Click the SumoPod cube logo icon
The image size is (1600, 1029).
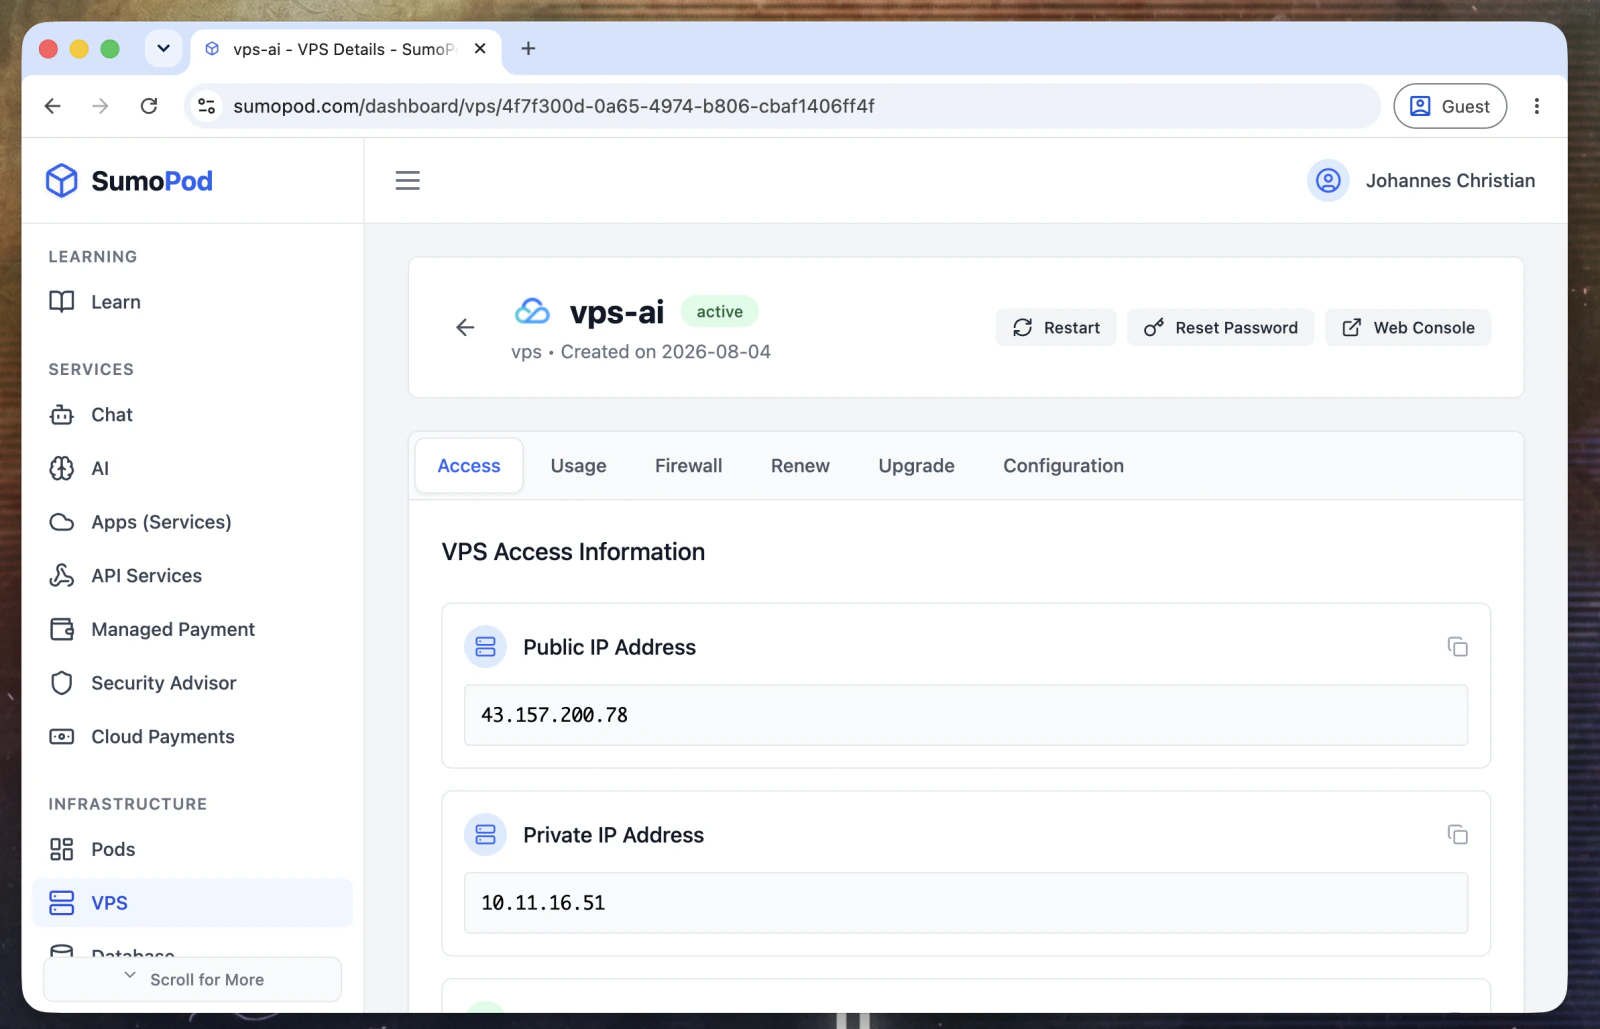(x=62, y=181)
